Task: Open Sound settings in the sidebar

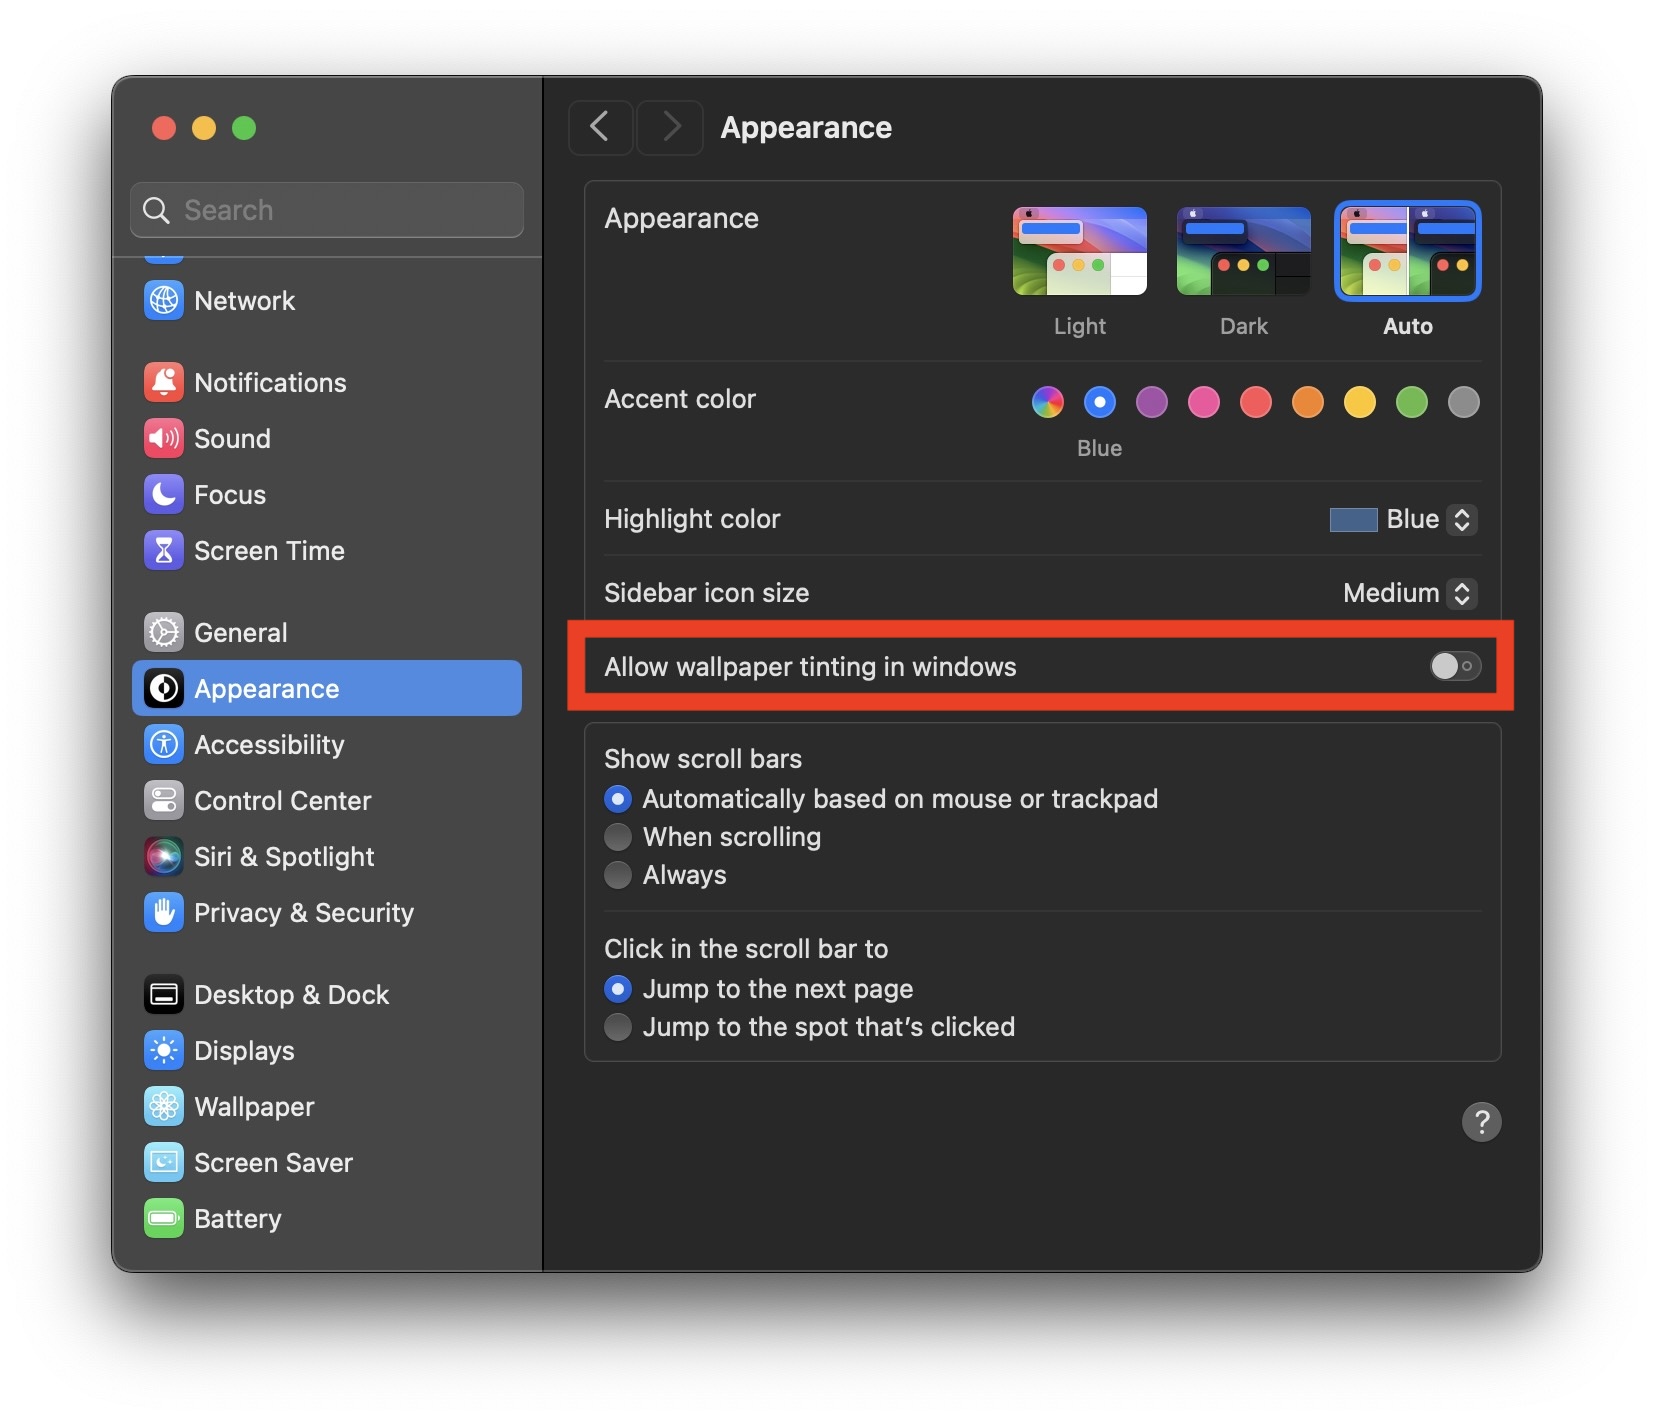Action: tap(231, 438)
